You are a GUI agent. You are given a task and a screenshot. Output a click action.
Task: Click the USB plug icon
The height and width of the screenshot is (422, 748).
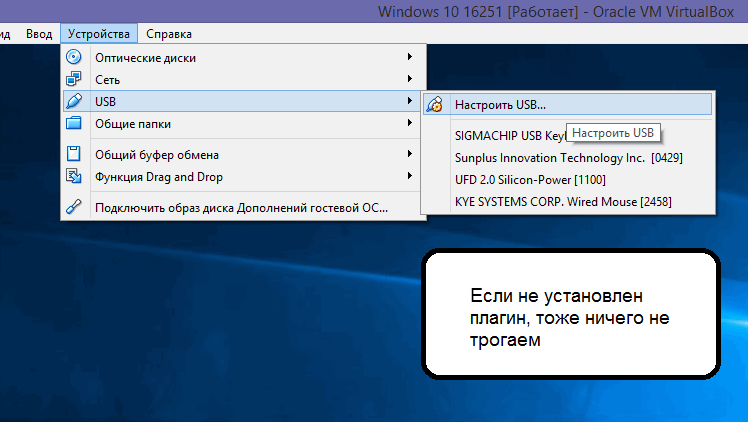(73, 101)
